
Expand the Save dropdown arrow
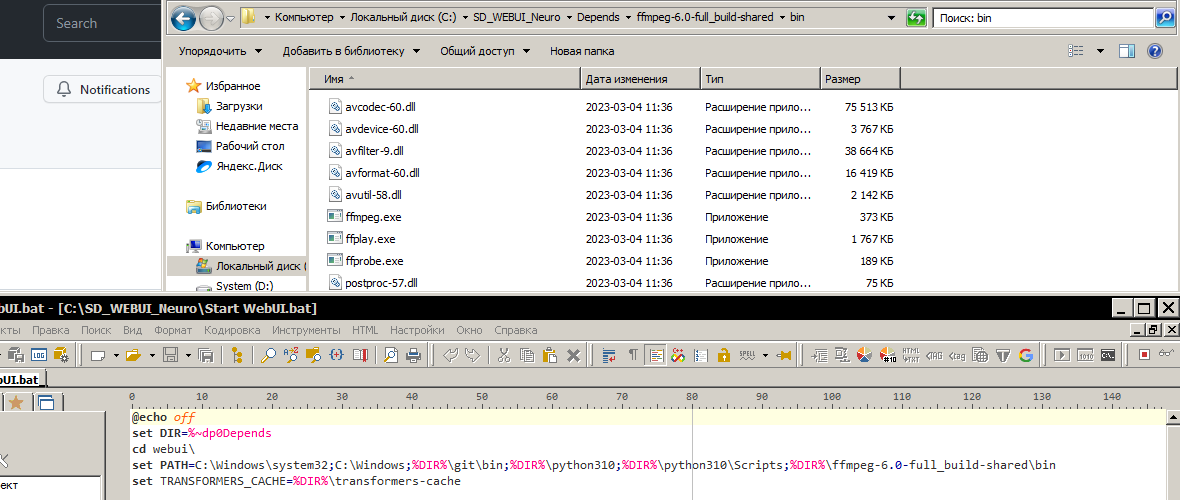(188, 355)
